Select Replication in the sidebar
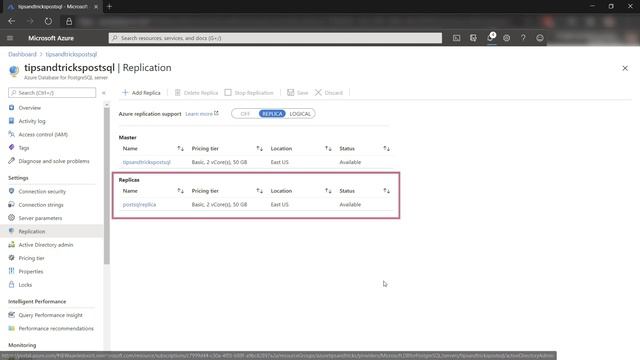This screenshot has height=360, width=640. (31, 231)
